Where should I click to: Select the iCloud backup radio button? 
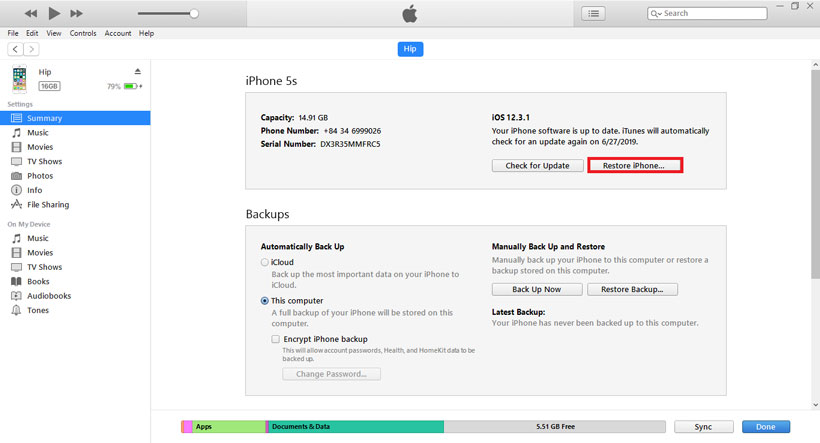click(265, 263)
